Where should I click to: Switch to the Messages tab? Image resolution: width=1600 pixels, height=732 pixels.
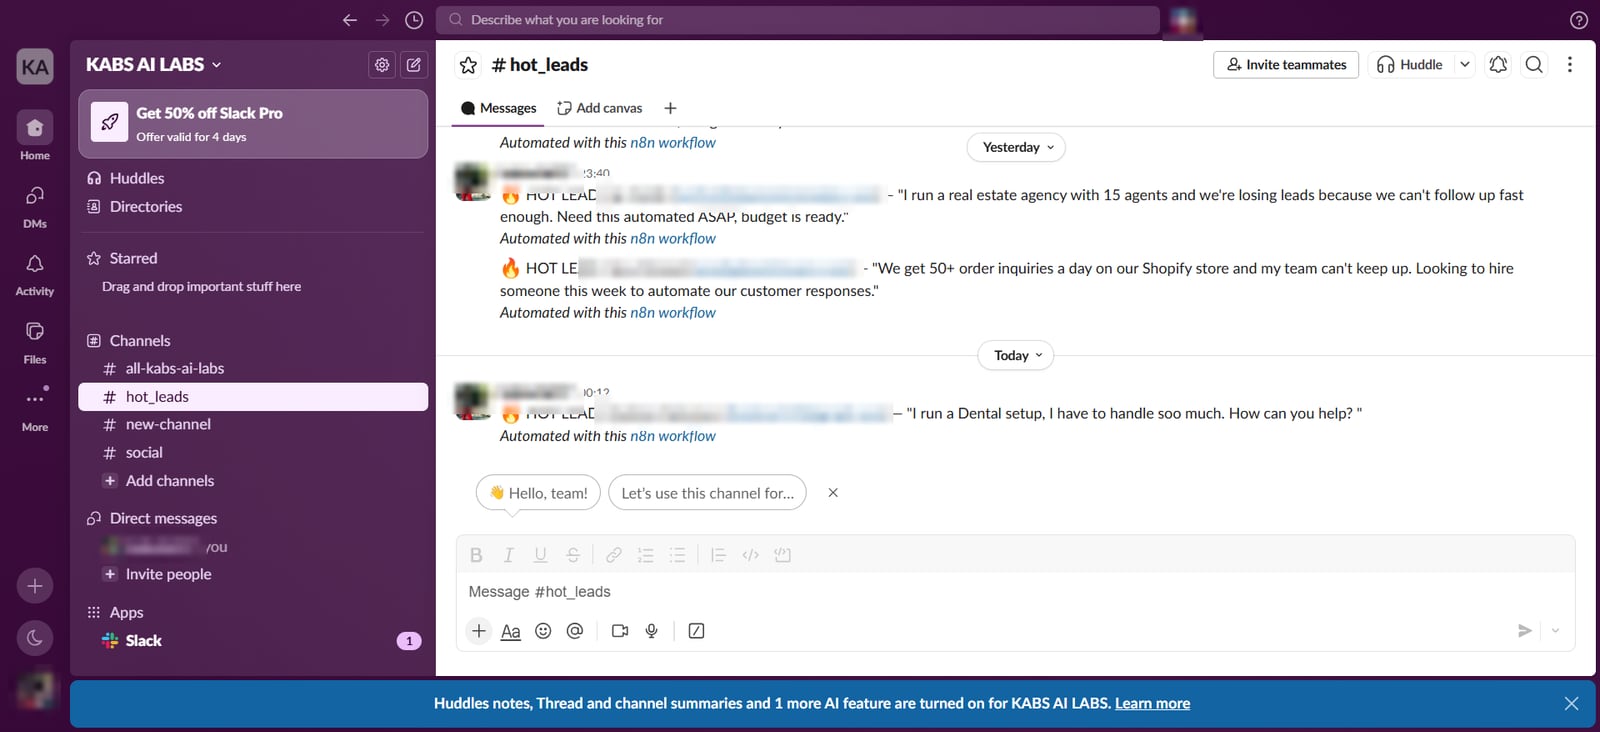(x=498, y=108)
